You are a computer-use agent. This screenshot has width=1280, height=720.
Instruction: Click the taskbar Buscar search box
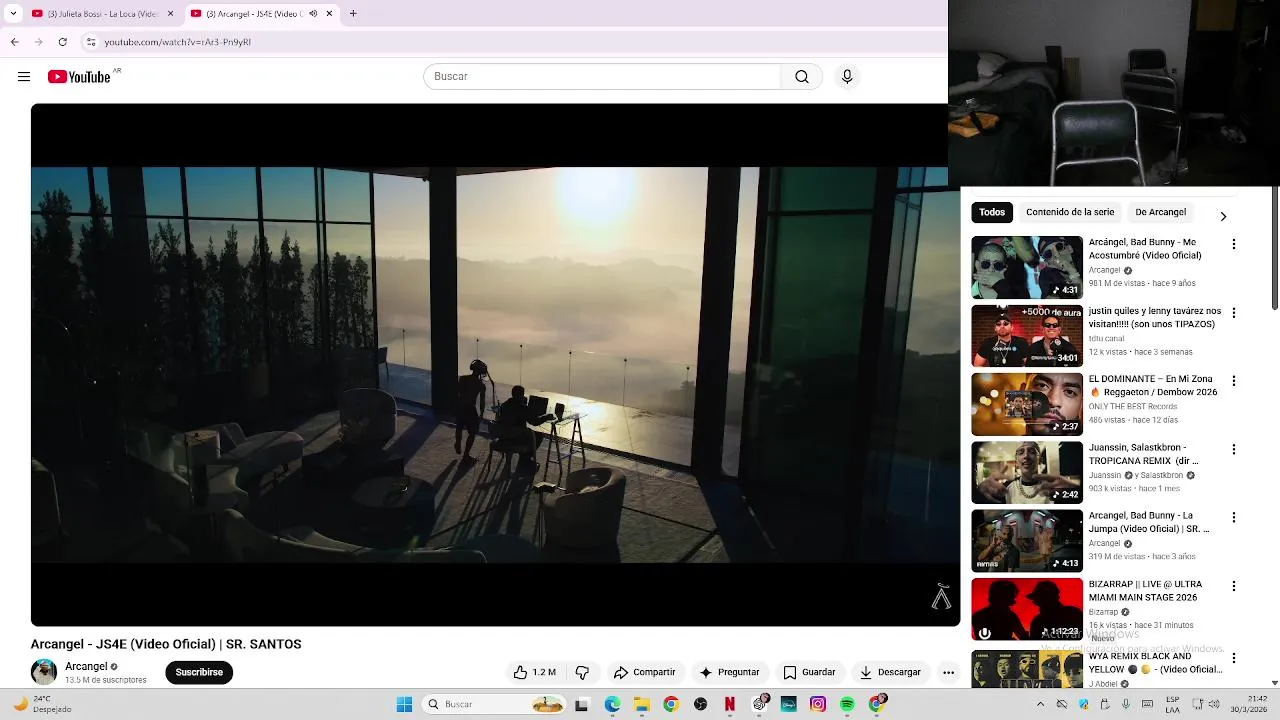pos(496,704)
